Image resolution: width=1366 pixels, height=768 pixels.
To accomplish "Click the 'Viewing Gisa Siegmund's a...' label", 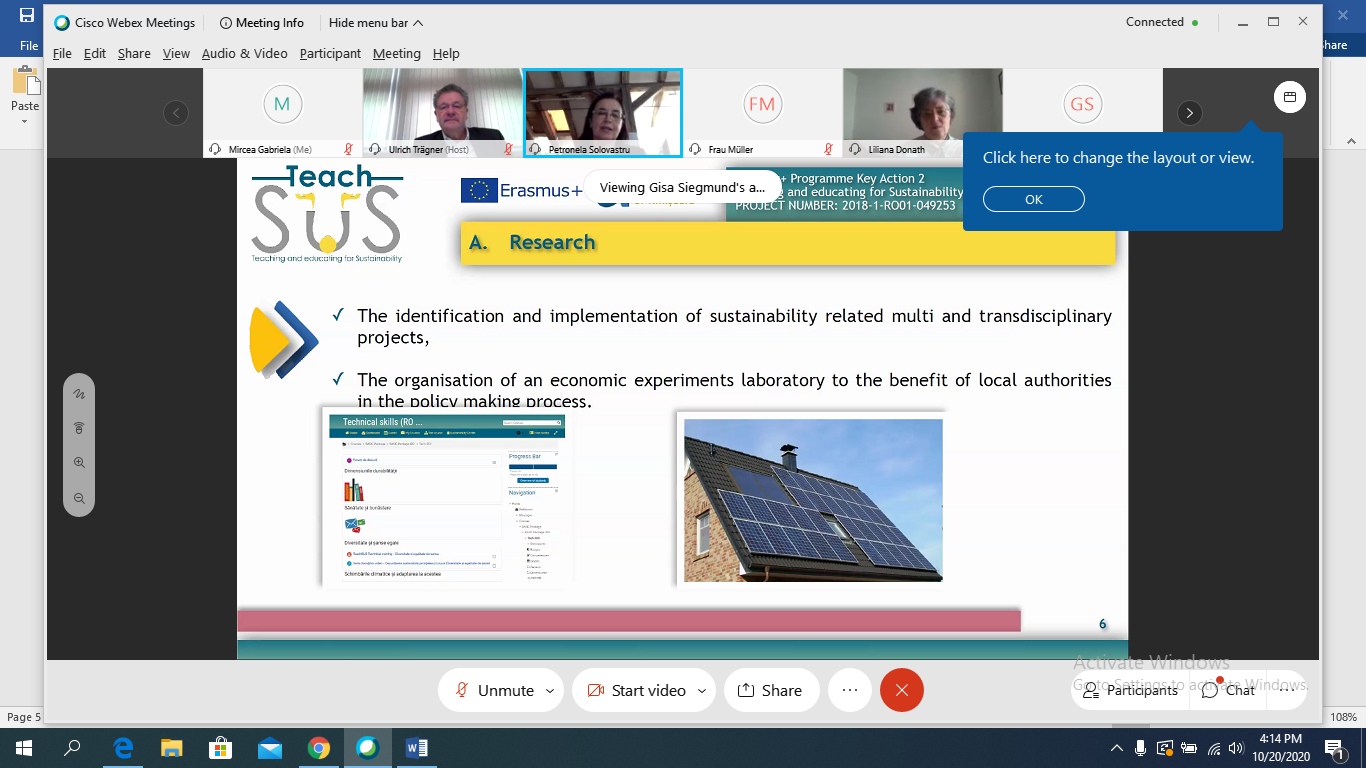I will [682, 187].
